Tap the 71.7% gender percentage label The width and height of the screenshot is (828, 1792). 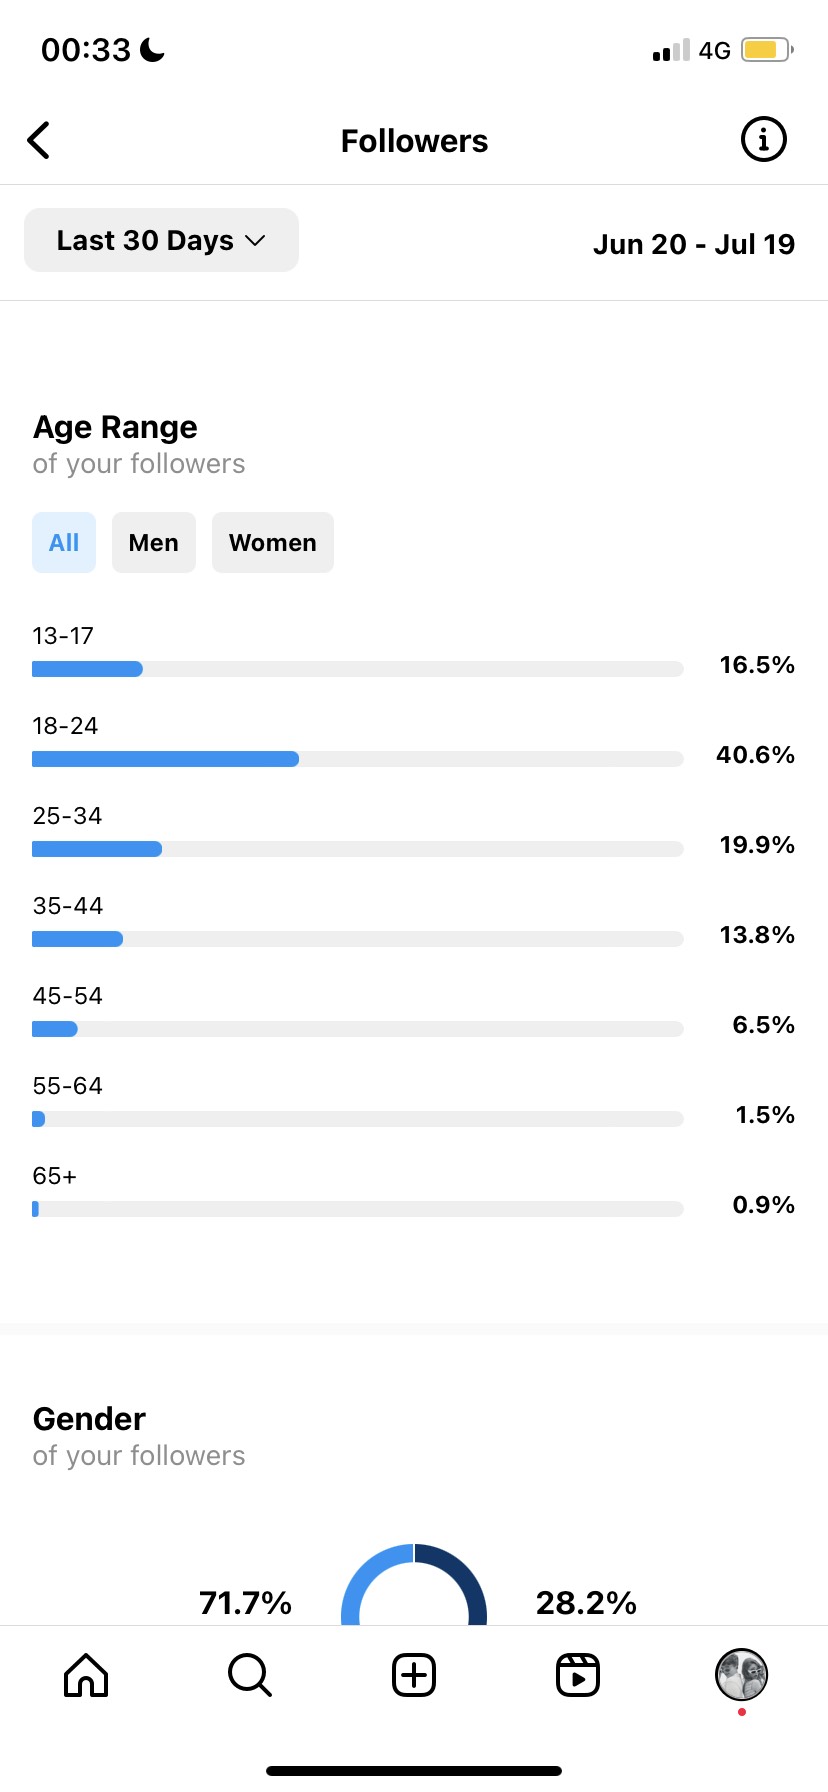click(x=245, y=1603)
